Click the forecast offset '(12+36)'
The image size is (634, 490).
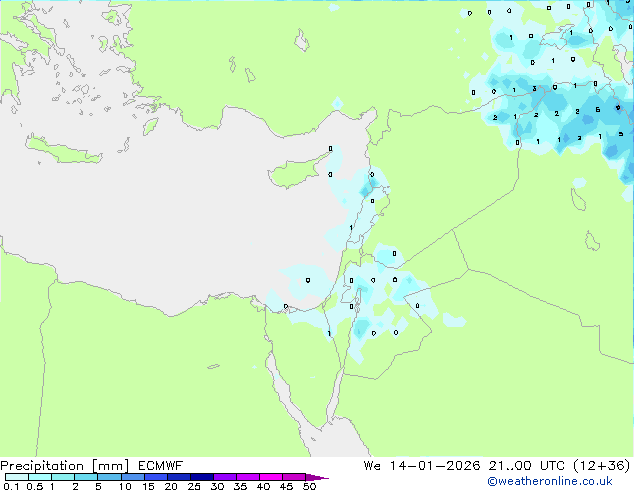pos(602,466)
